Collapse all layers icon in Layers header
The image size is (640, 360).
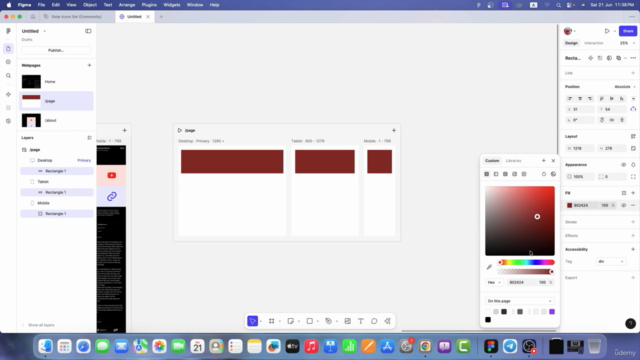pos(89,138)
